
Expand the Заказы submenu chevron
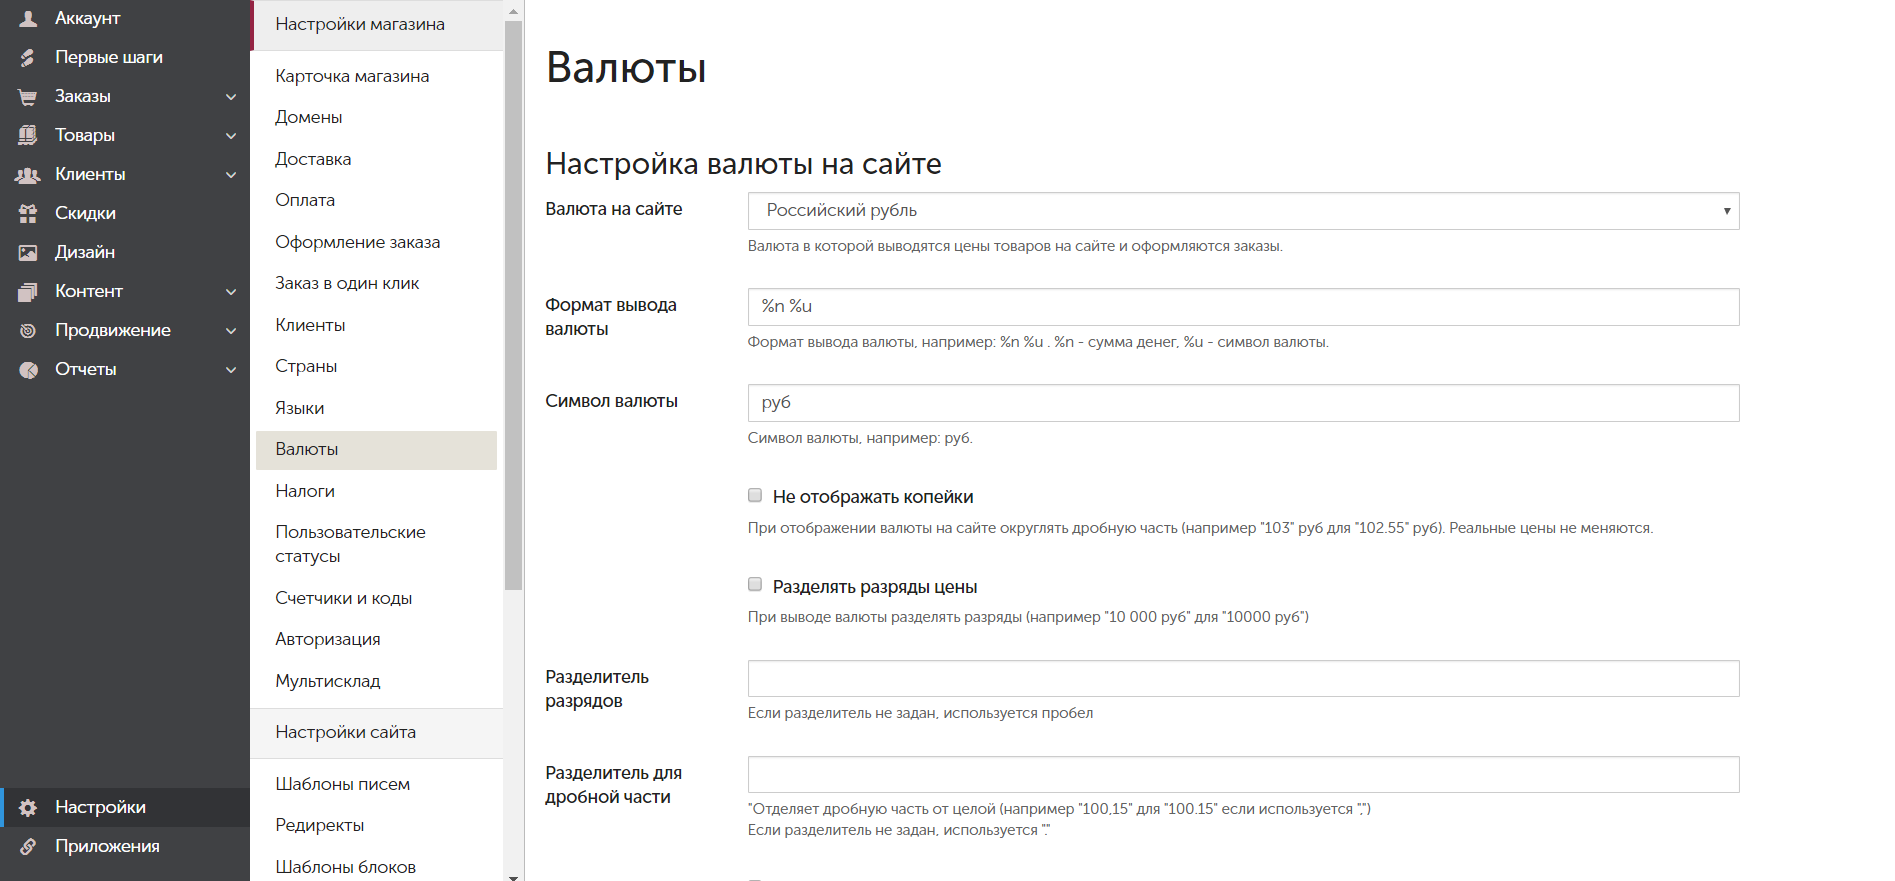(231, 97)
